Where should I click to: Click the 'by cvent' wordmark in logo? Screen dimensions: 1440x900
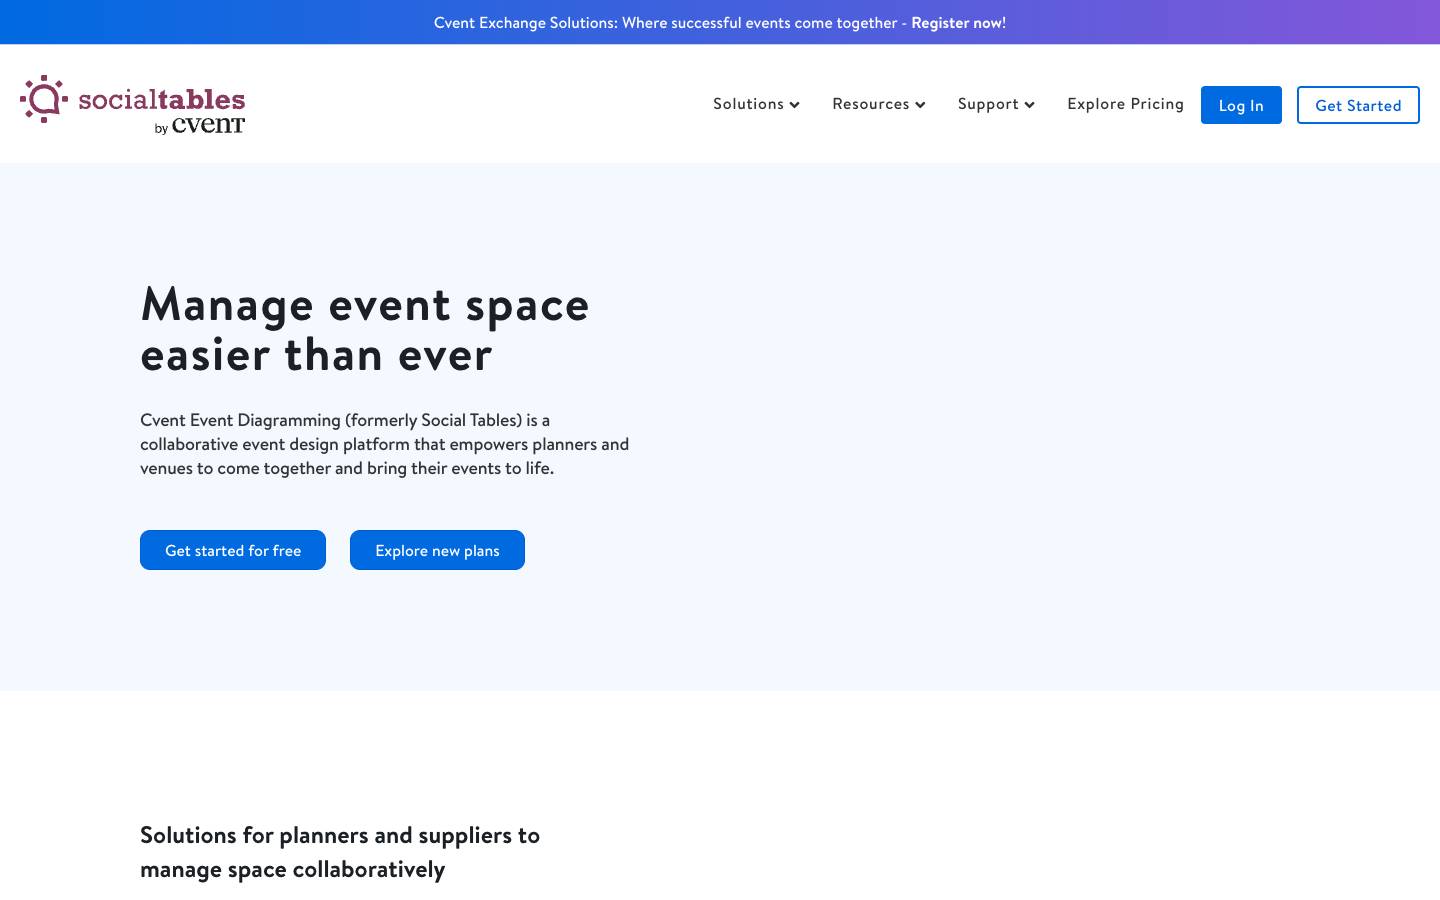[x=200, y=126]
